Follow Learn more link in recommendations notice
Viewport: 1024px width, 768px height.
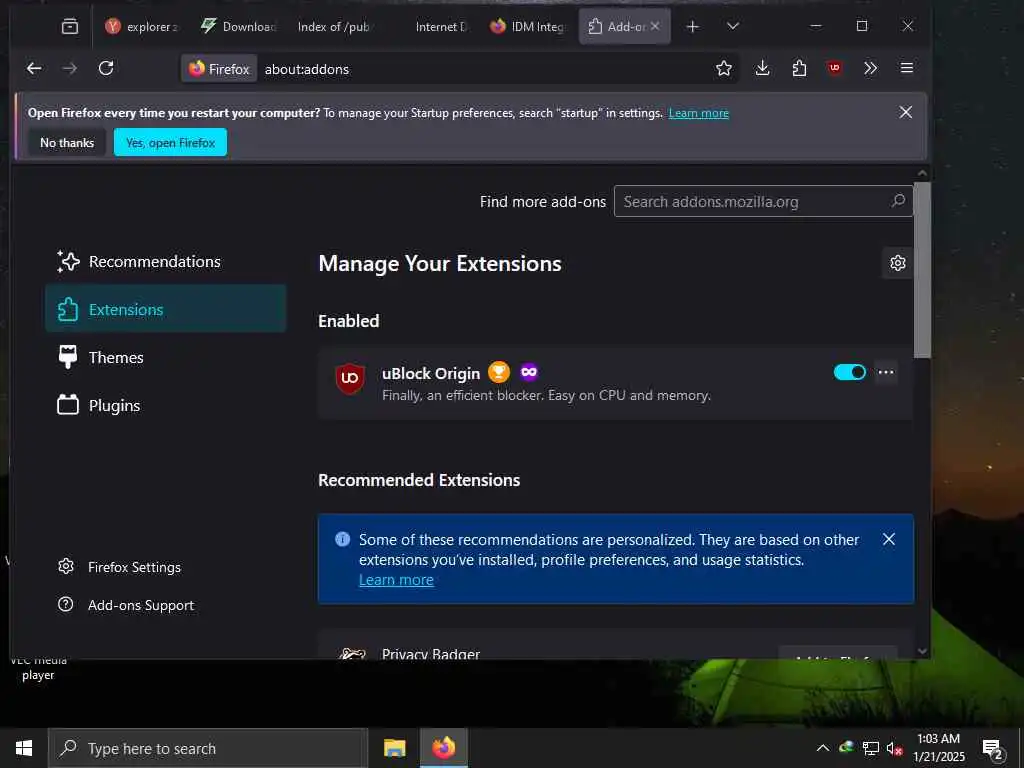point(396,580)
